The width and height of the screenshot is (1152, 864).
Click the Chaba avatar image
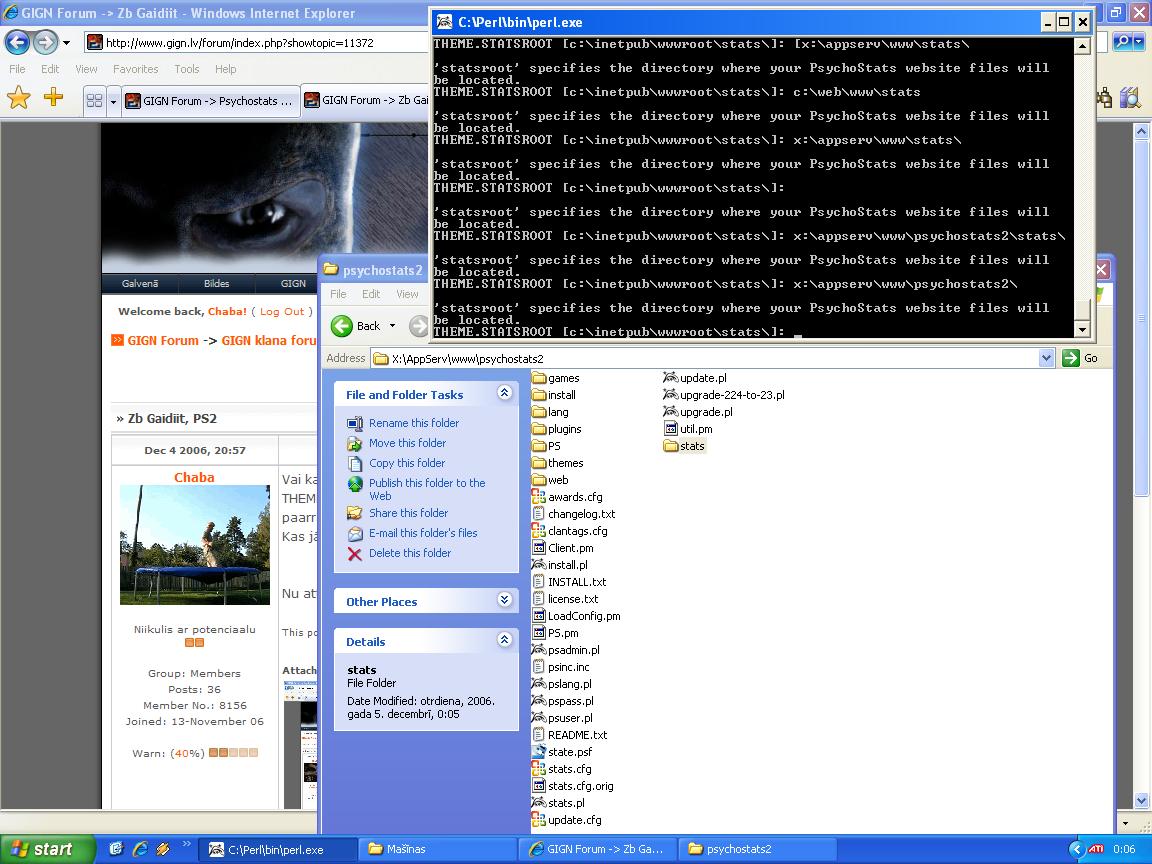pos(195,544)
